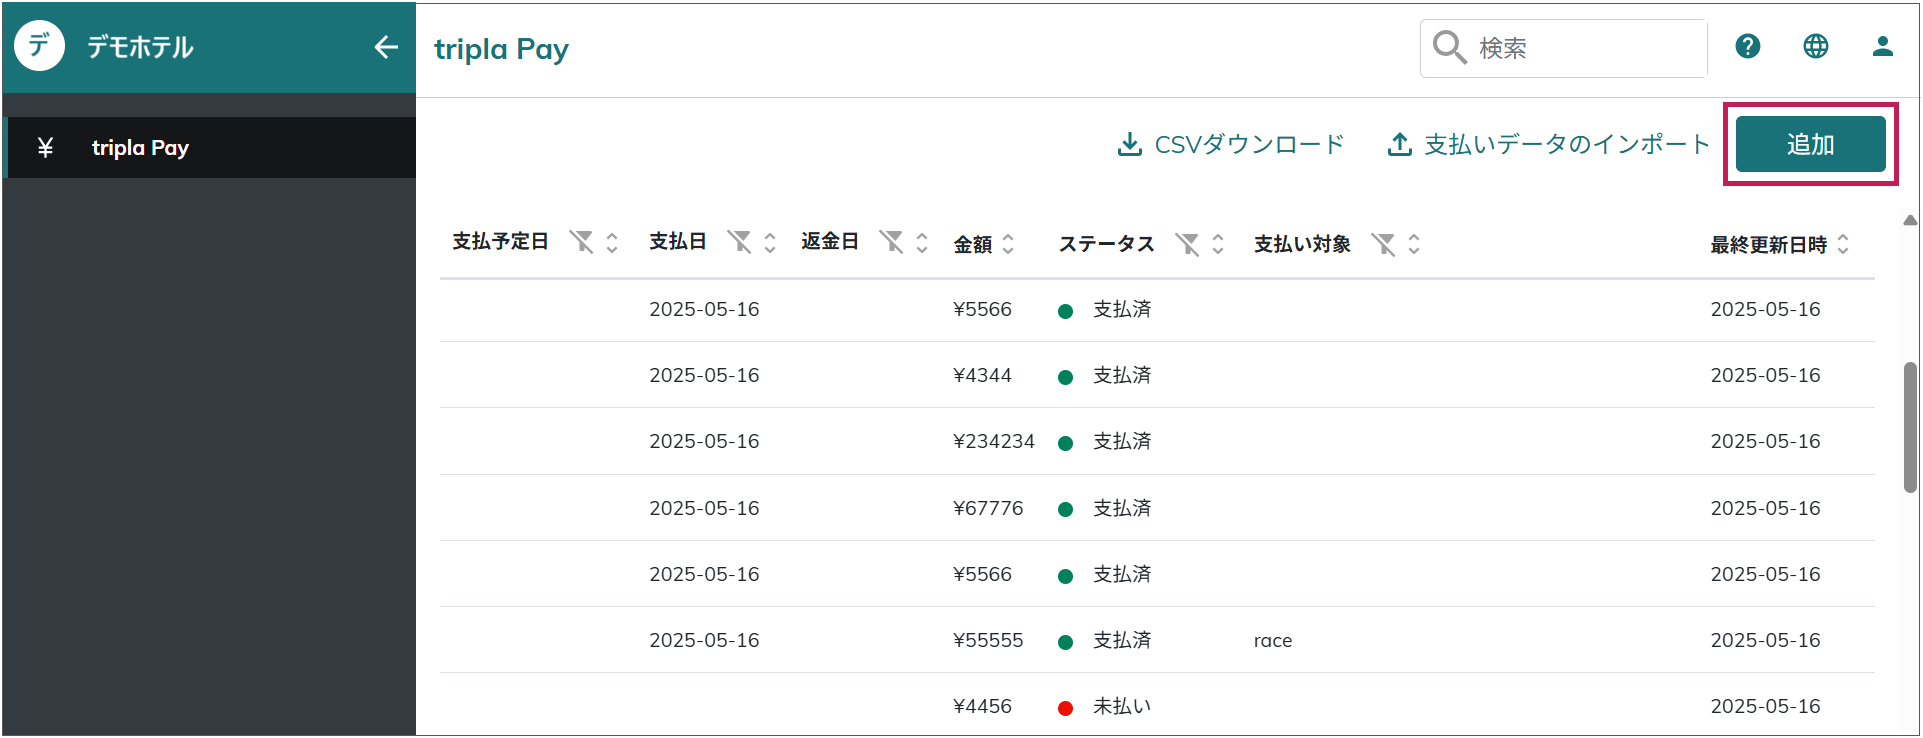Click the ¥55555 amount cell

point(988,640)
